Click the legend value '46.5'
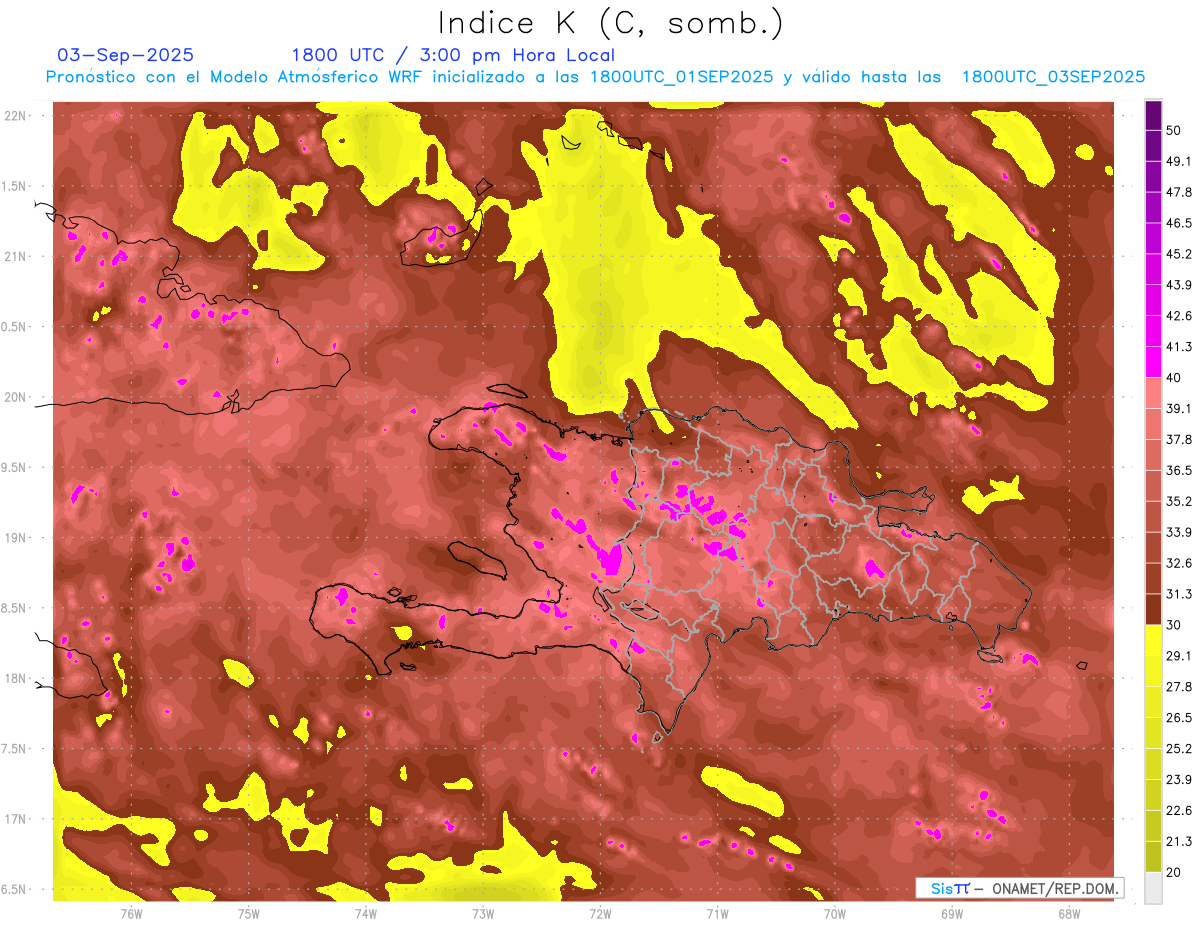The height and width of the screenshot is (927, 1200). [1179, 223]
